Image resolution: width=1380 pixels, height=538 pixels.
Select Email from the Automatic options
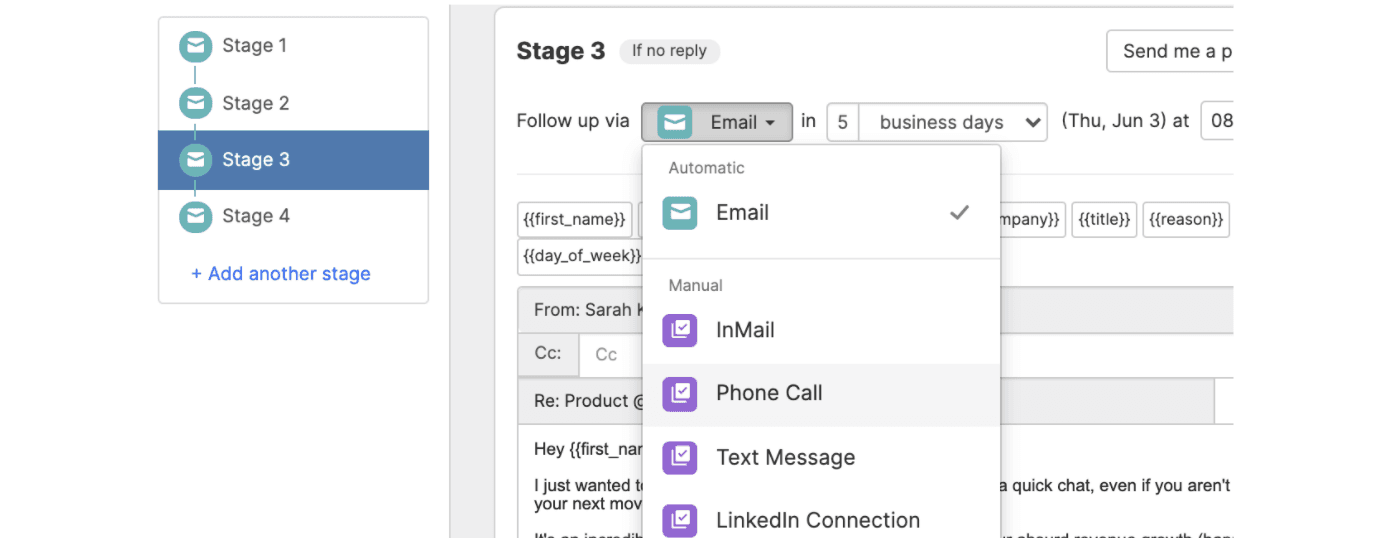pos(742,213)
